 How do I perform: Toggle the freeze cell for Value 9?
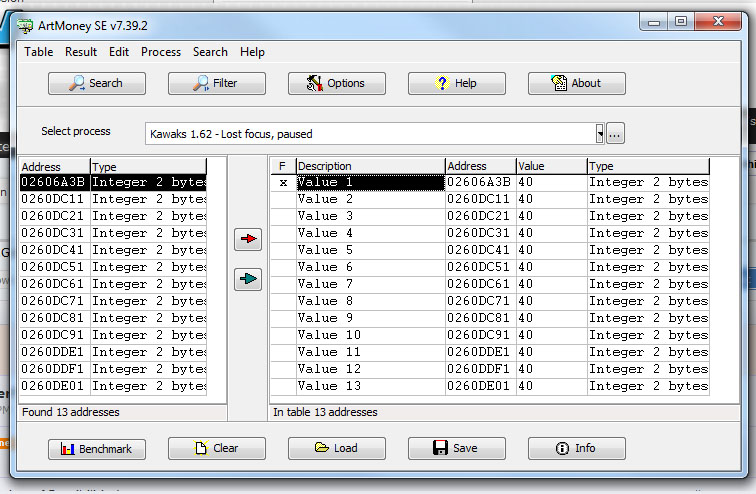tap(283, 319)
